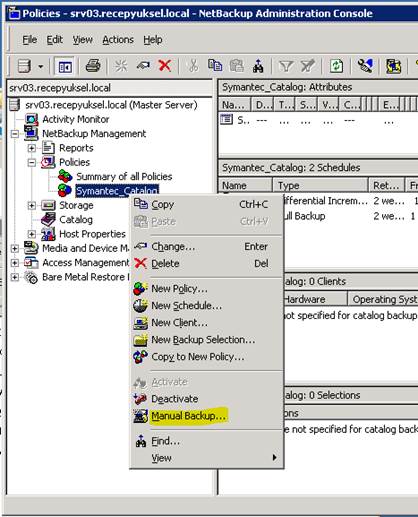Choose Copy from the context menu
The height and width of the screenshot is (517, 418).
click(207, 205)
